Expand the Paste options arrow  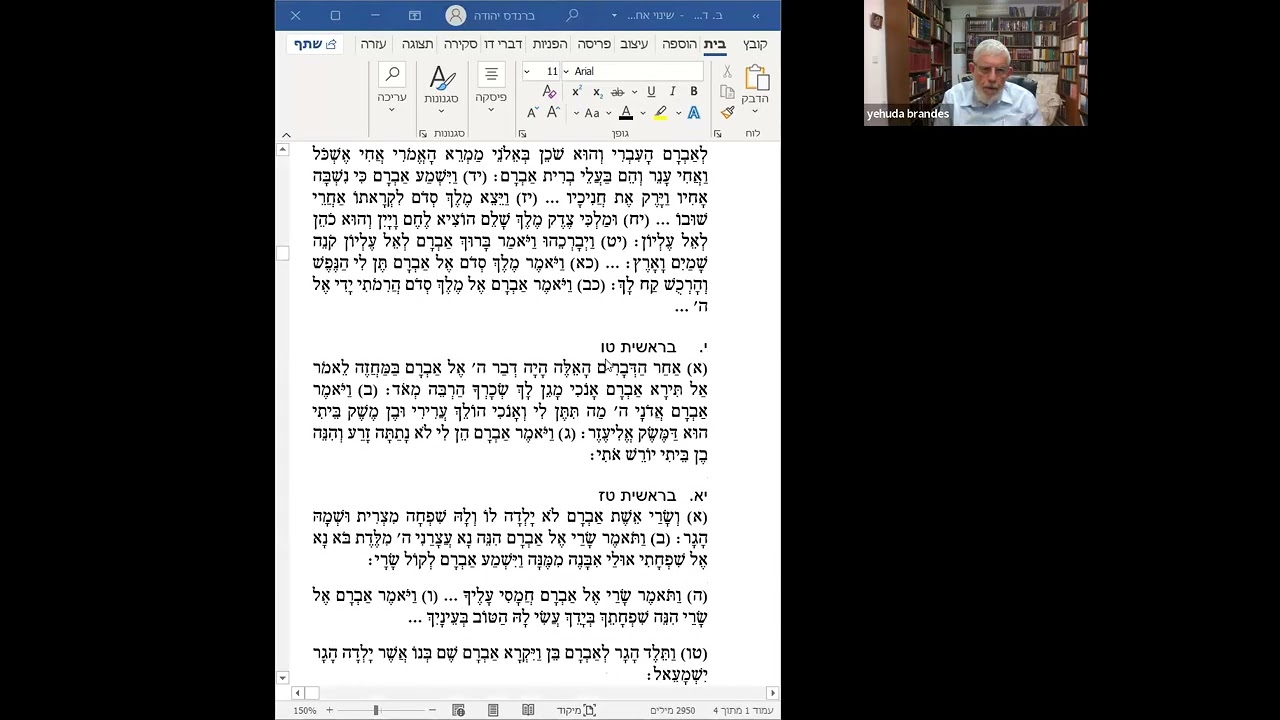pyautogui.click(x=755, y=111)
